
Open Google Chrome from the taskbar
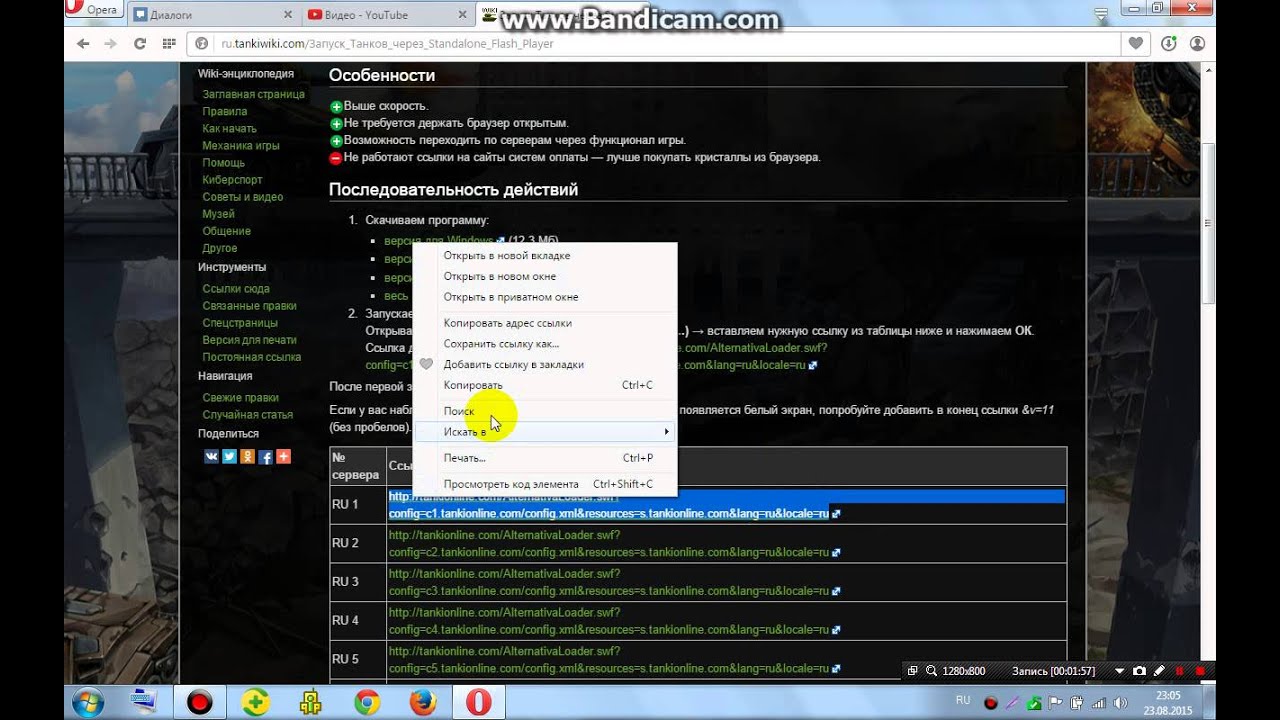[367, 703]
